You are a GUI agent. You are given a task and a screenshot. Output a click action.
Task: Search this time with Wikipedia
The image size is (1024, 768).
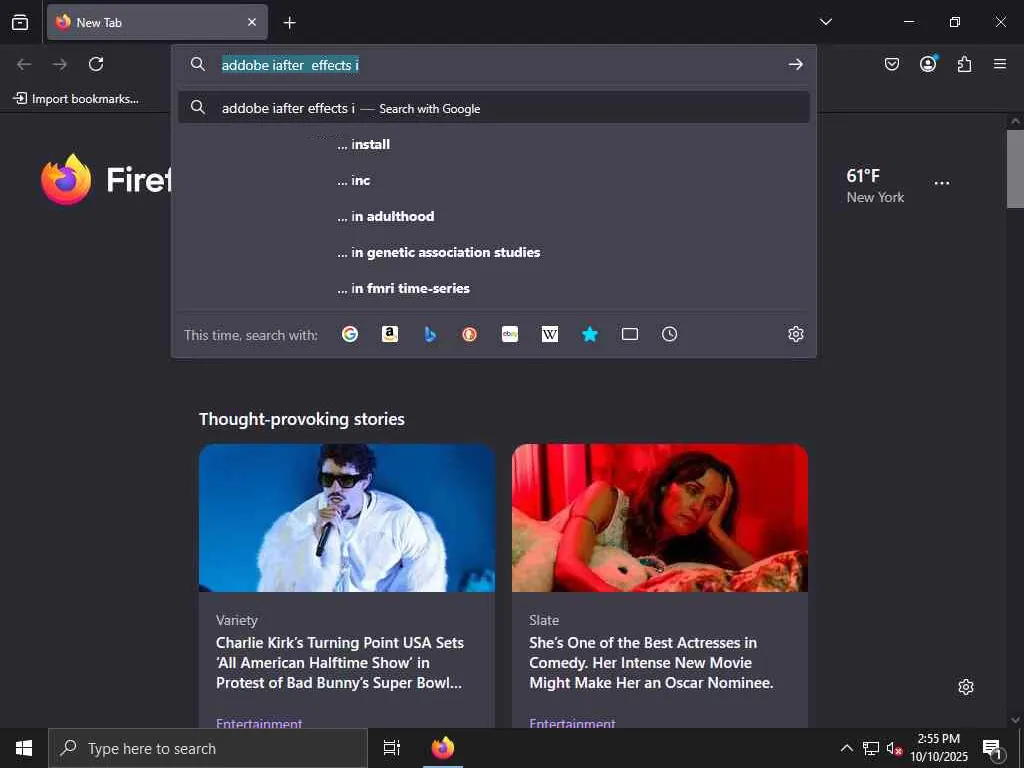point(550,334)
